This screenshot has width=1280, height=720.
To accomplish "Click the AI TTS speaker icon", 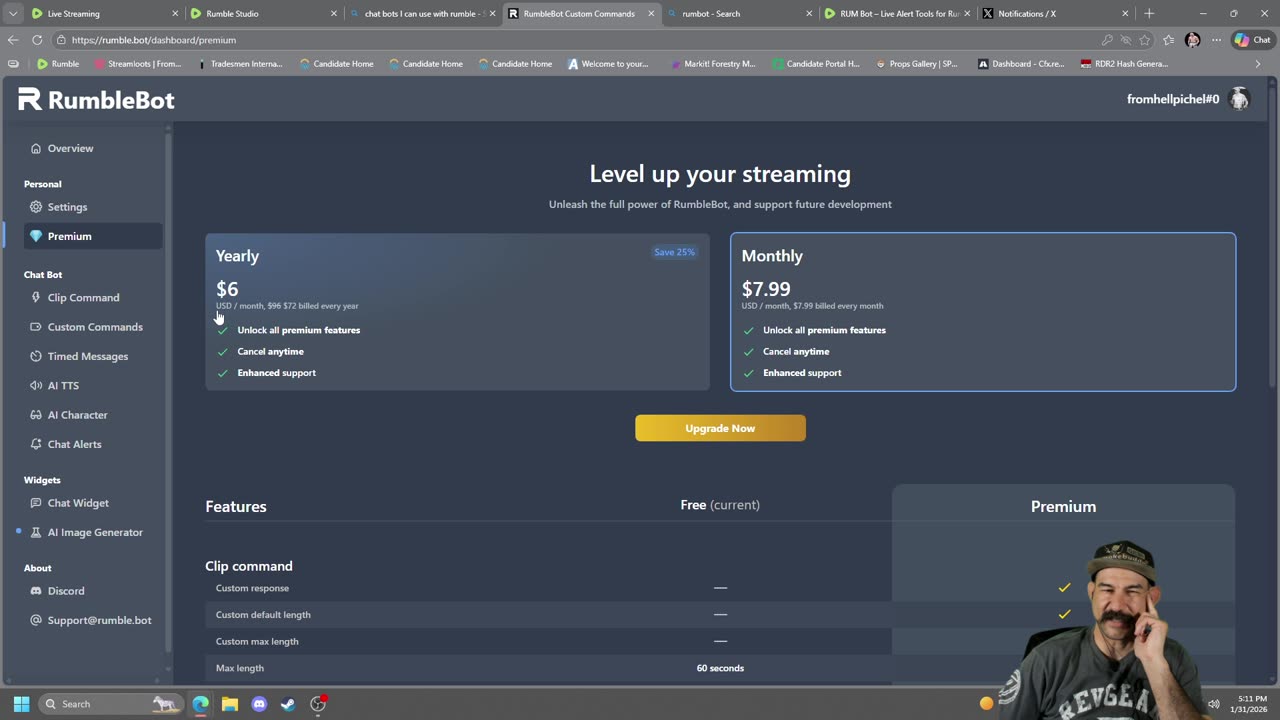I will coord(36,385).
